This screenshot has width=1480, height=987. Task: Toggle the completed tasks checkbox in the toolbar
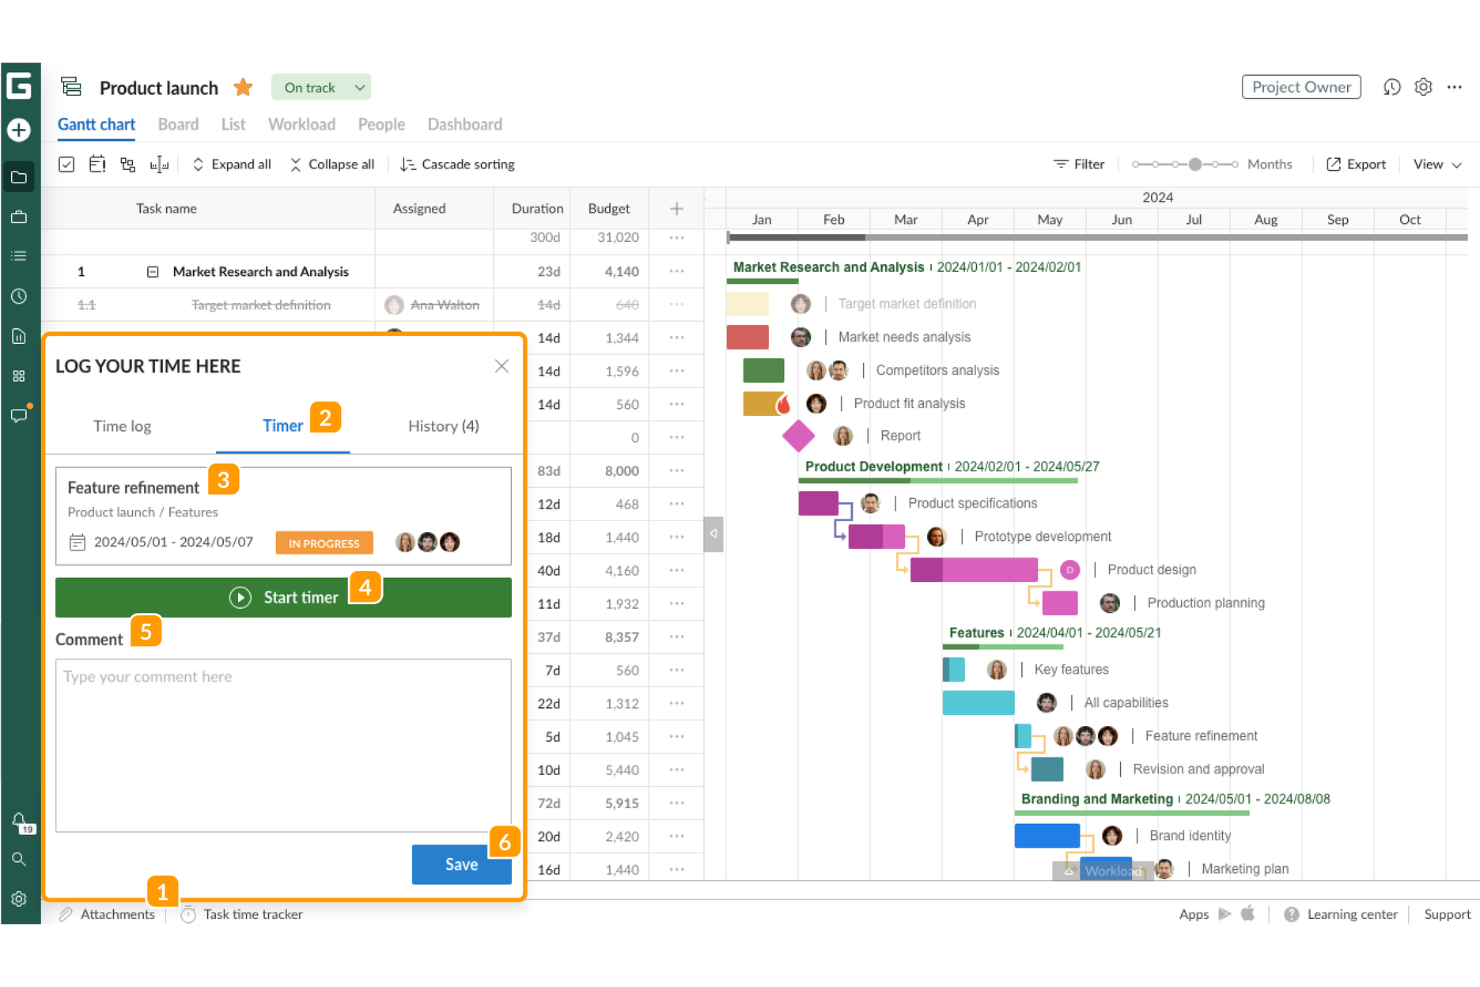click(66, 164)
